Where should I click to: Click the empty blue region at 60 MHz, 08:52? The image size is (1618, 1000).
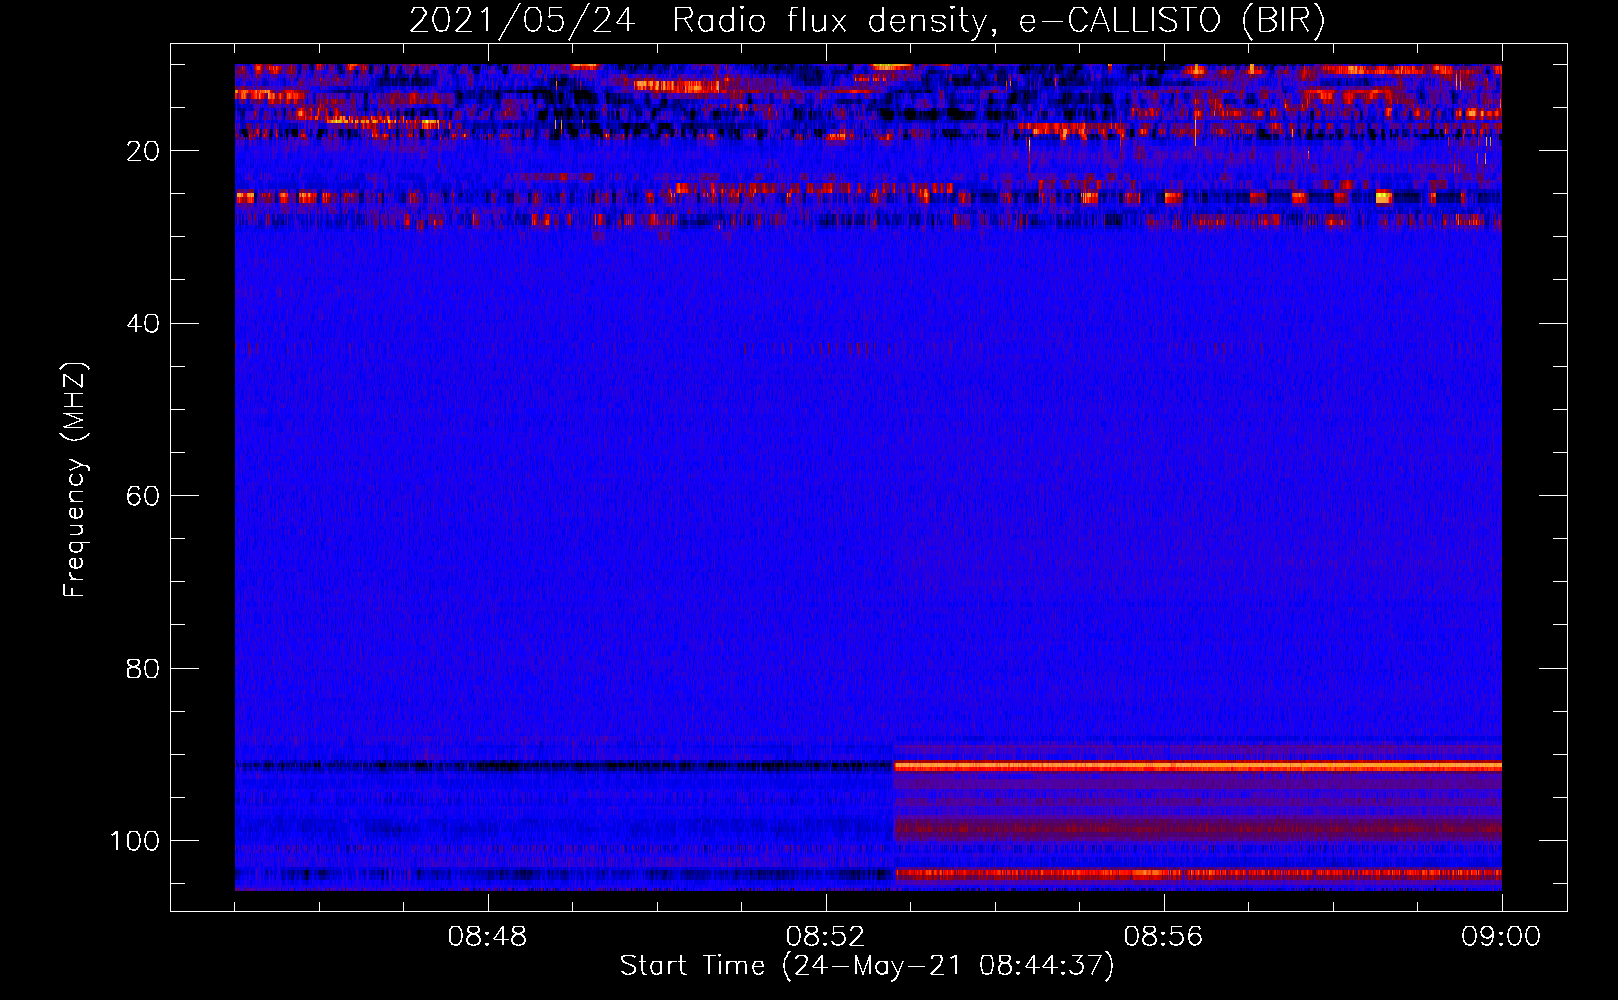click(x=825, y=496)
